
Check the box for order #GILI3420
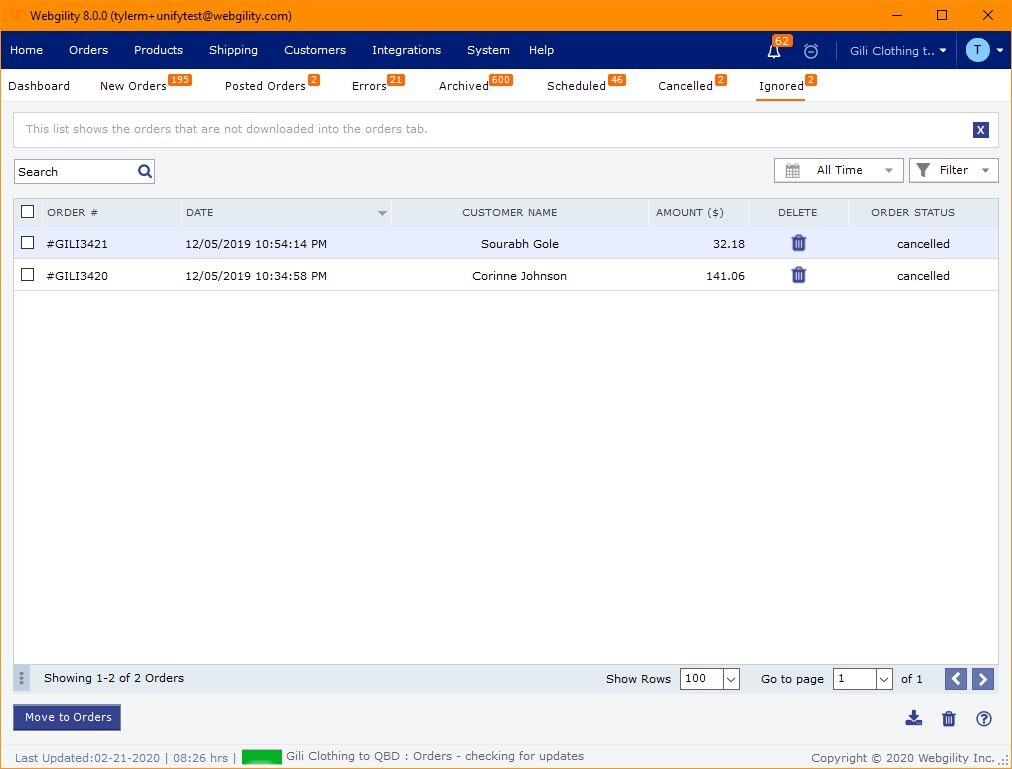coord(27,275)
